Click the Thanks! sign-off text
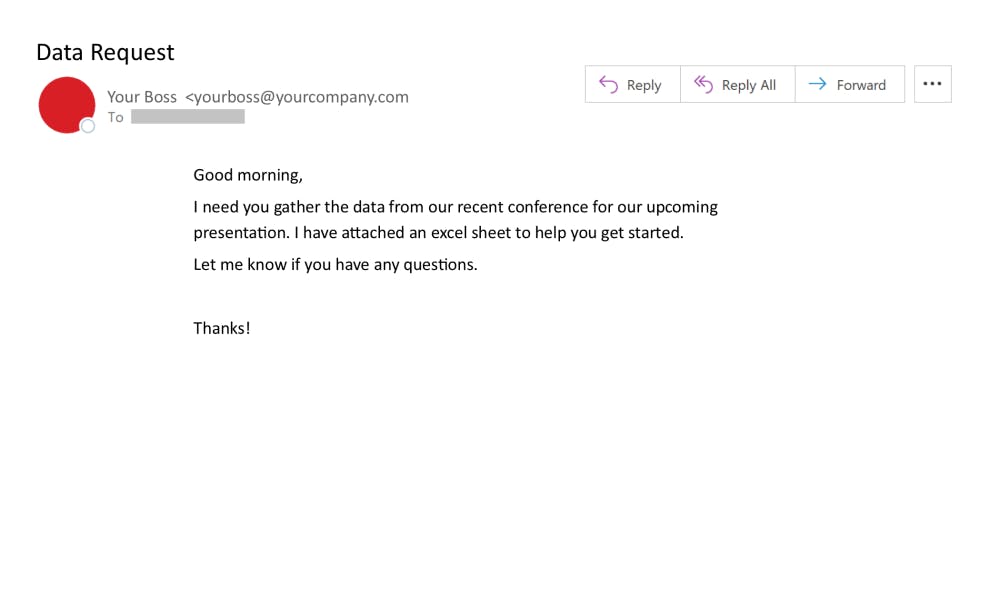 pos(222,328)
